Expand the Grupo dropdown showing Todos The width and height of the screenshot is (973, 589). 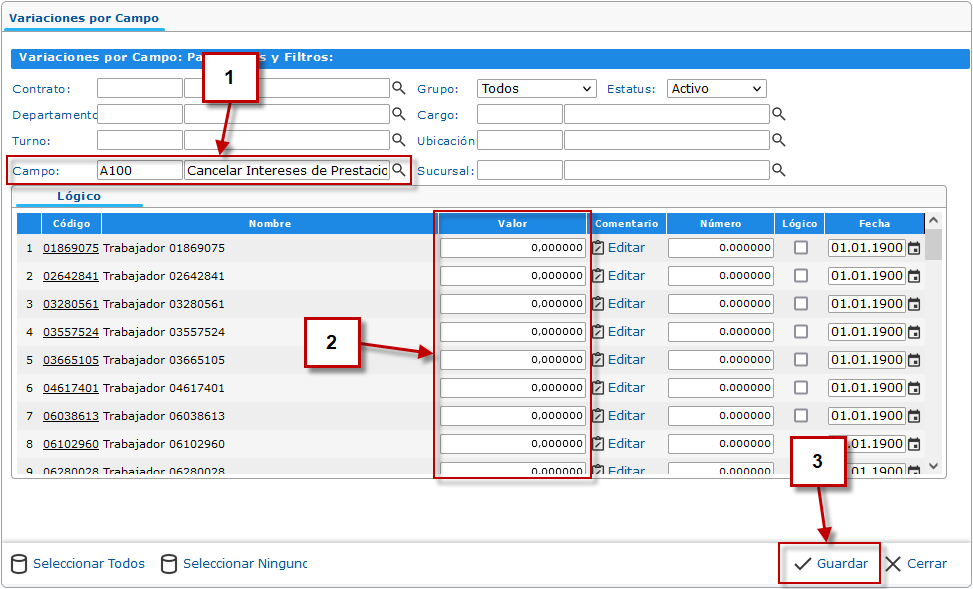[536, 89]
